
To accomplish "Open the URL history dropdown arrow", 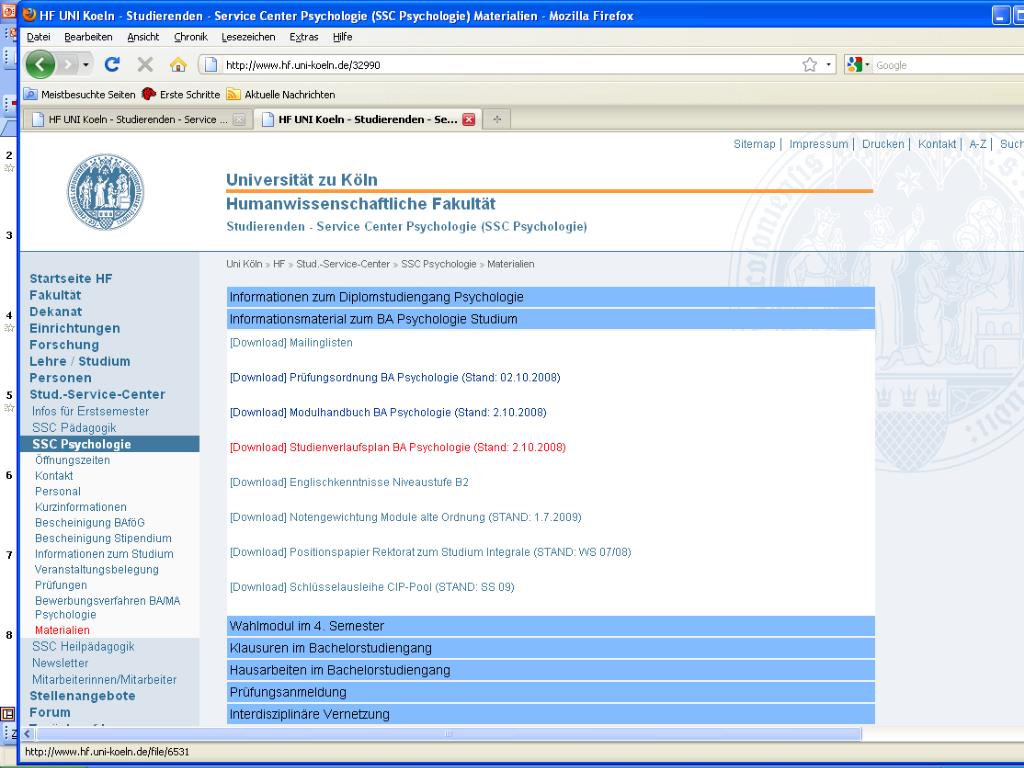I will click(x=828, y=65).
